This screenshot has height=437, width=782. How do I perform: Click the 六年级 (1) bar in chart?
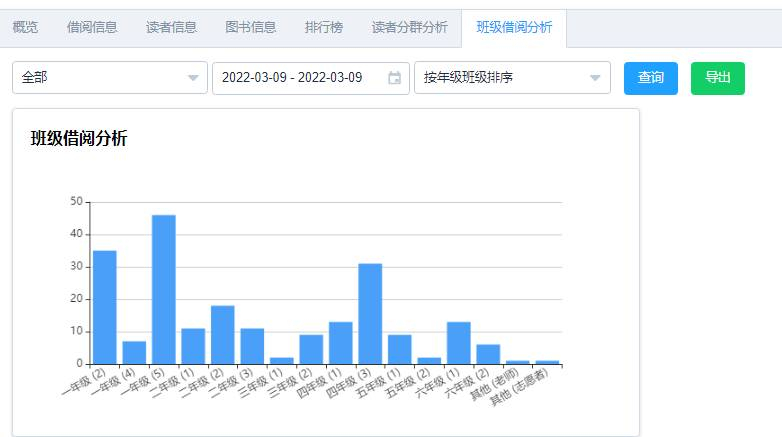point(459,343)
